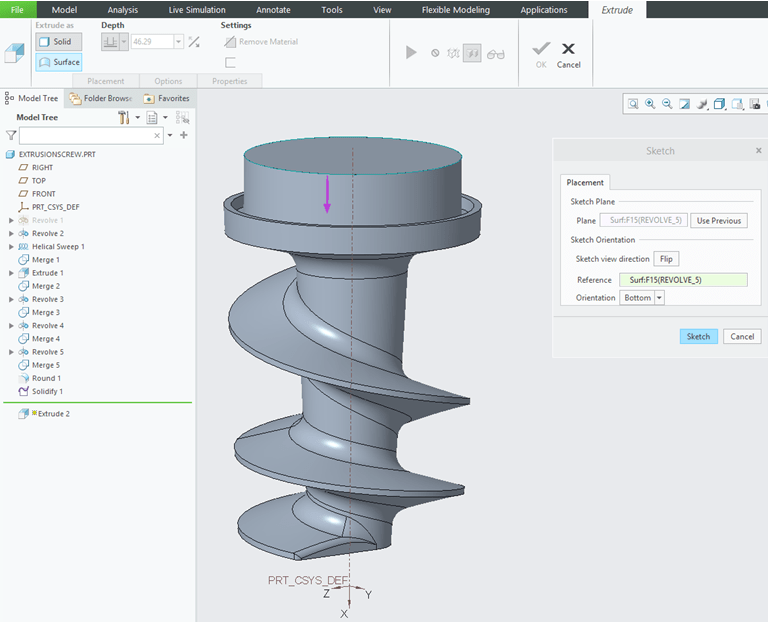This screenshot has width=768, height=622.
Task: Click the Refit zoom-to-fit icon
Action: tap(633, 103)
